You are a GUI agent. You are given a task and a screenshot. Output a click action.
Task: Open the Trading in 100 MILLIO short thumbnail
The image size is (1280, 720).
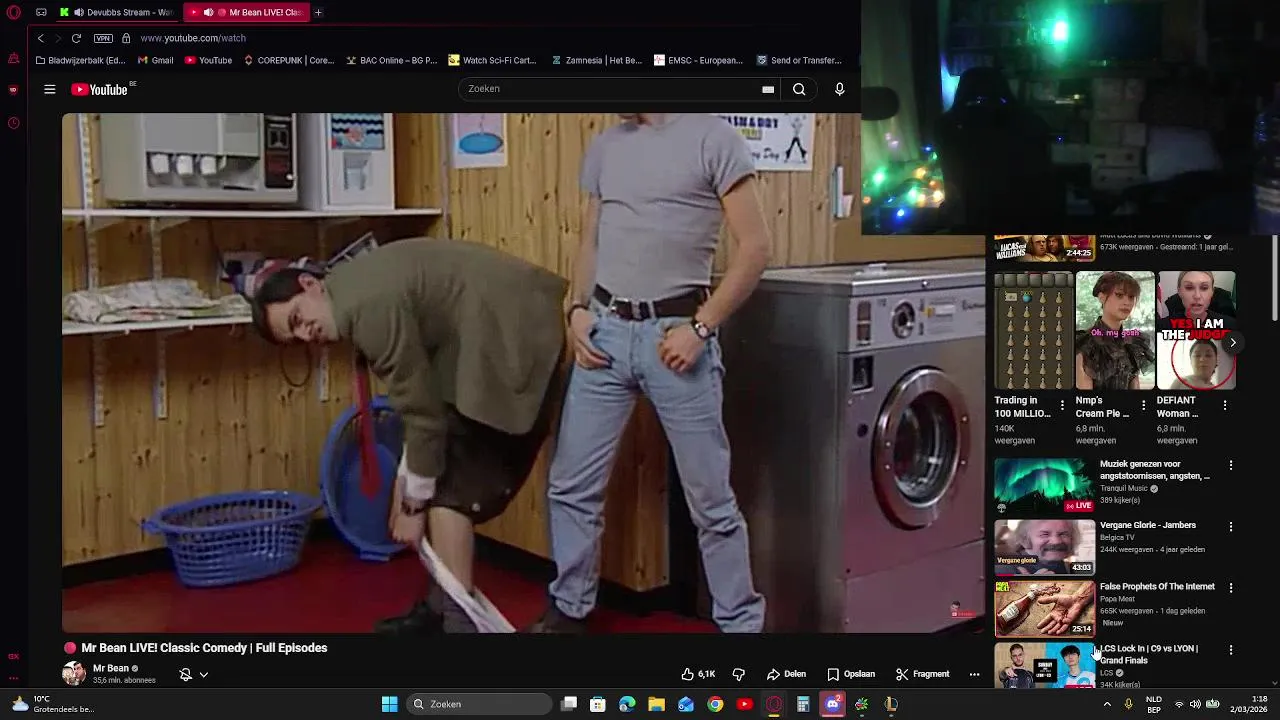(1033, 330)
